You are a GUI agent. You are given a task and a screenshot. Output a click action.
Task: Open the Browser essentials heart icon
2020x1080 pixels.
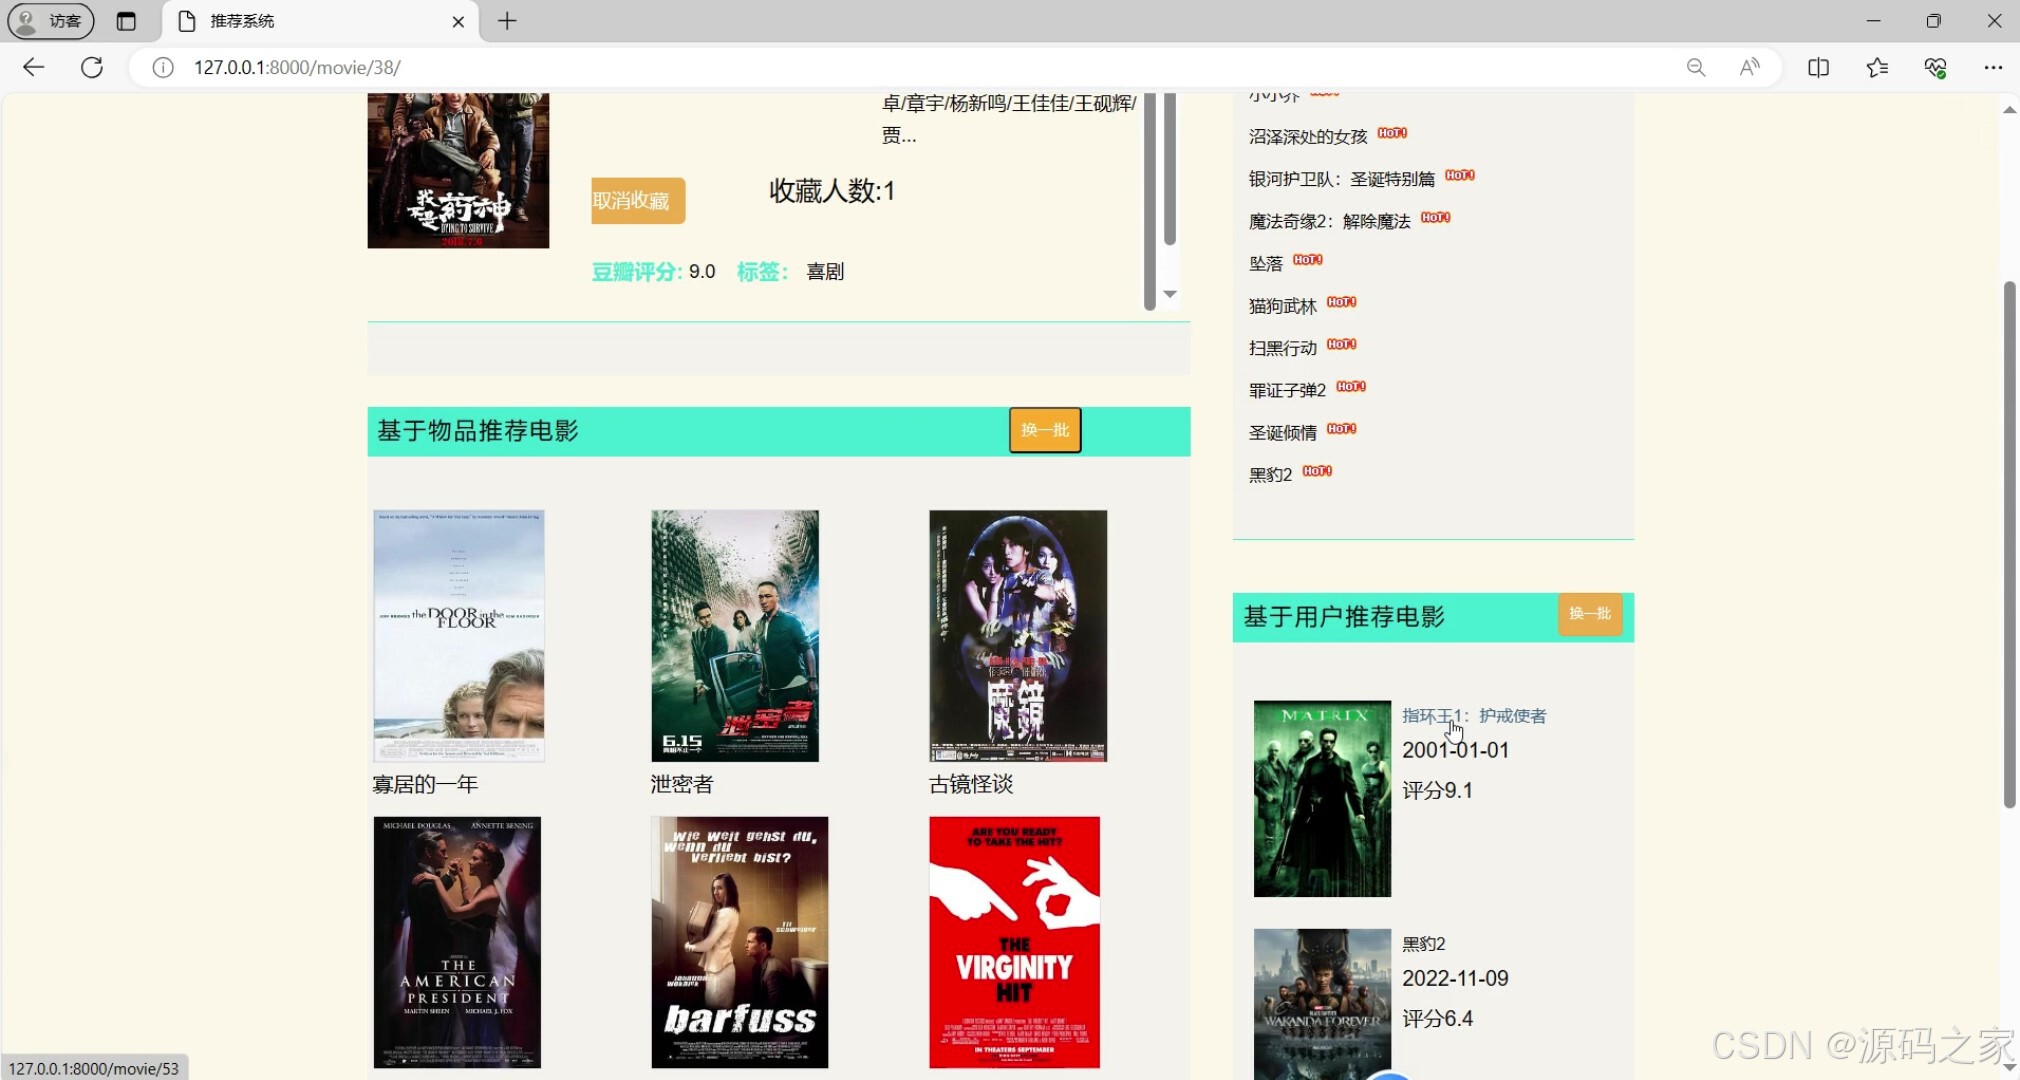[x=1935, y=67]
